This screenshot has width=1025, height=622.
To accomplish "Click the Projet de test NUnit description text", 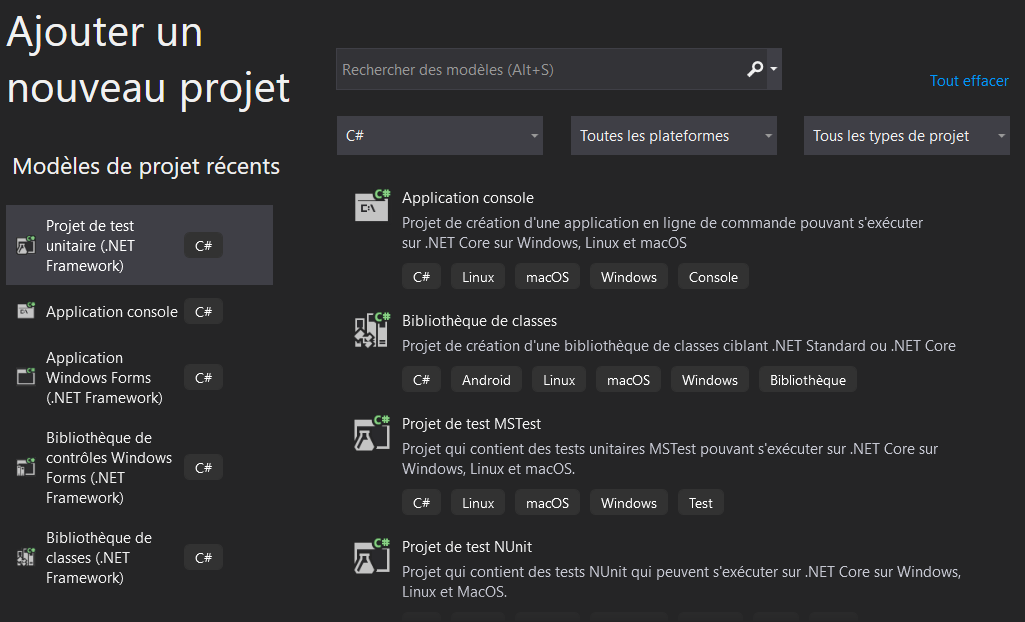I will coord(681,581).
